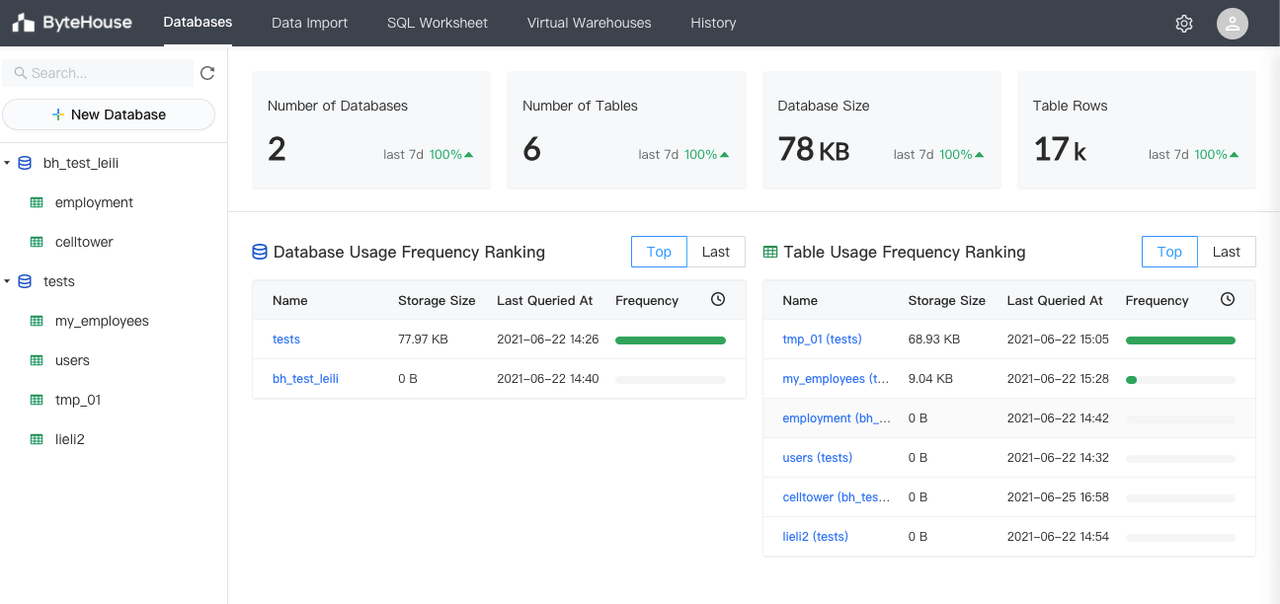Select tmp_01 in the sidebar tree
The width and height of the screenshot is (1280, 604).
click(78, 400)
